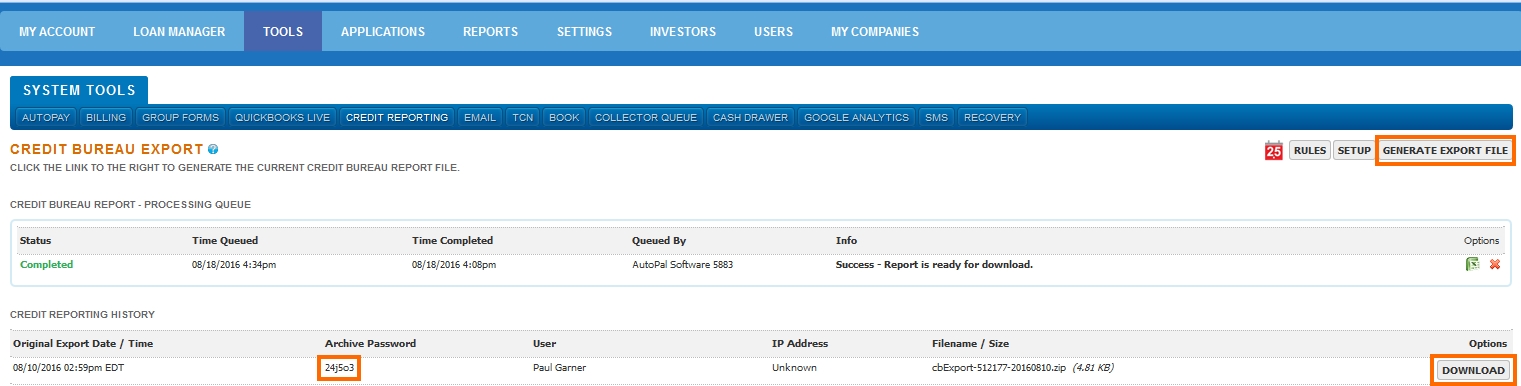
Task: Open the Email tool tab
Action: coord(480,117)
